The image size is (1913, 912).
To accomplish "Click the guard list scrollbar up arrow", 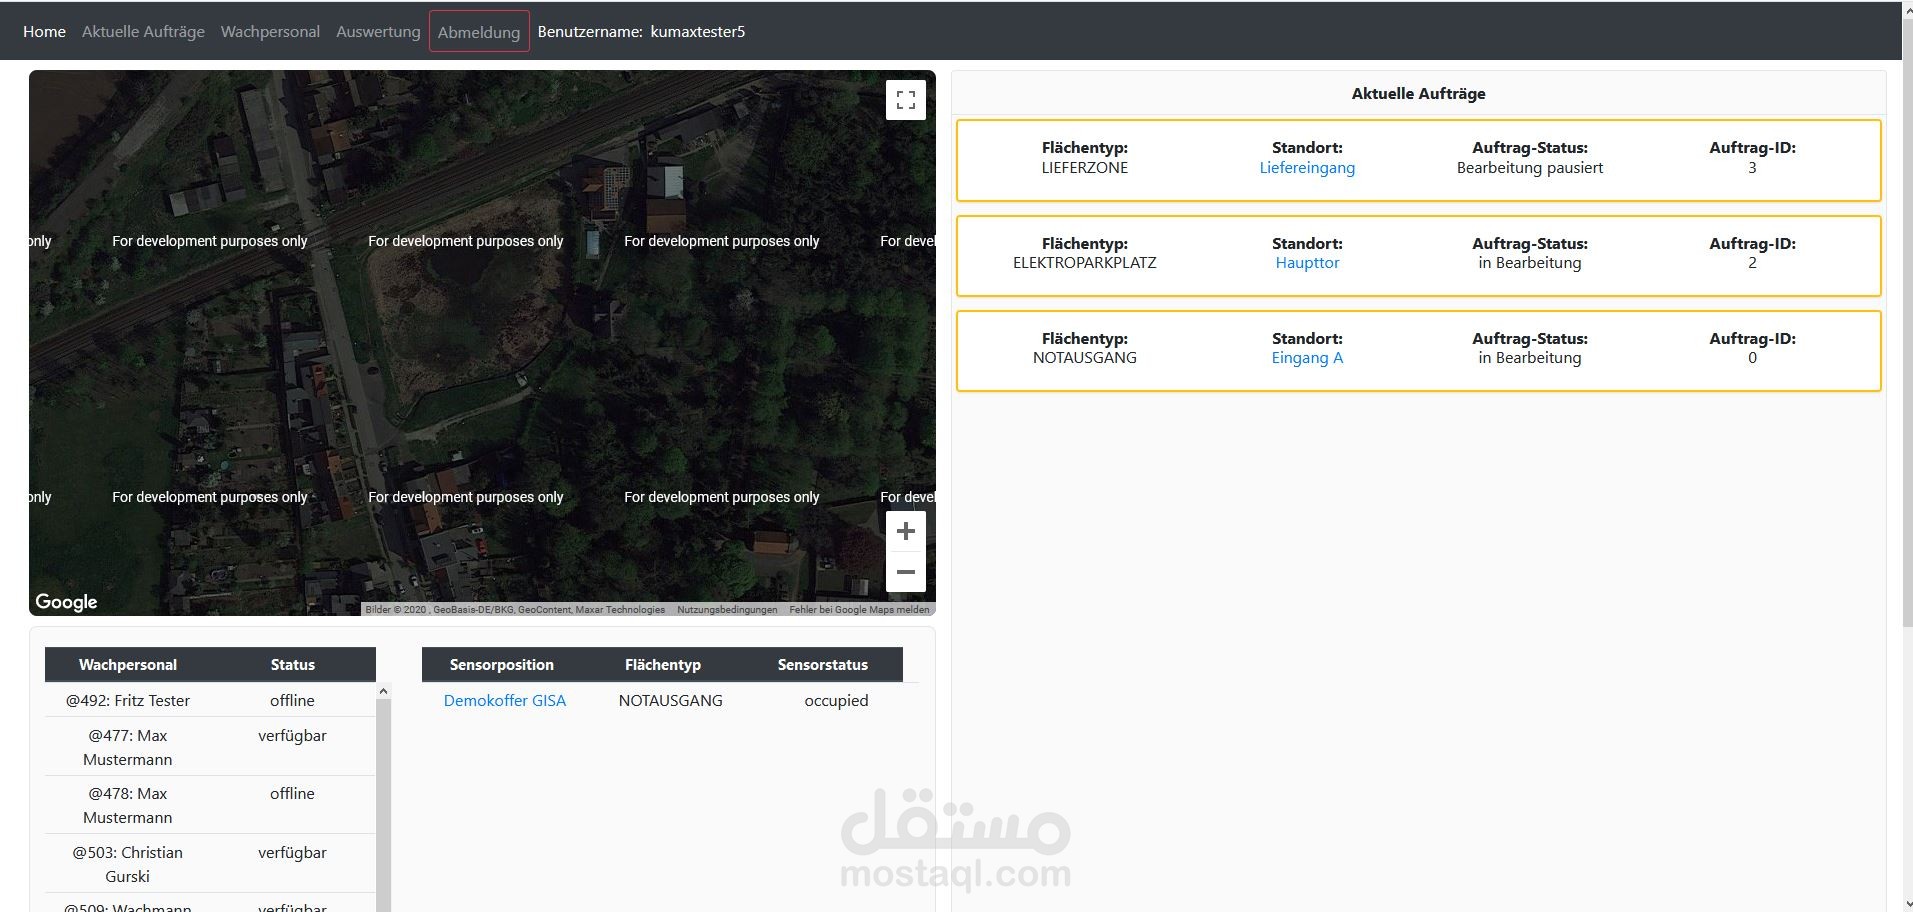I will point(383,691).
